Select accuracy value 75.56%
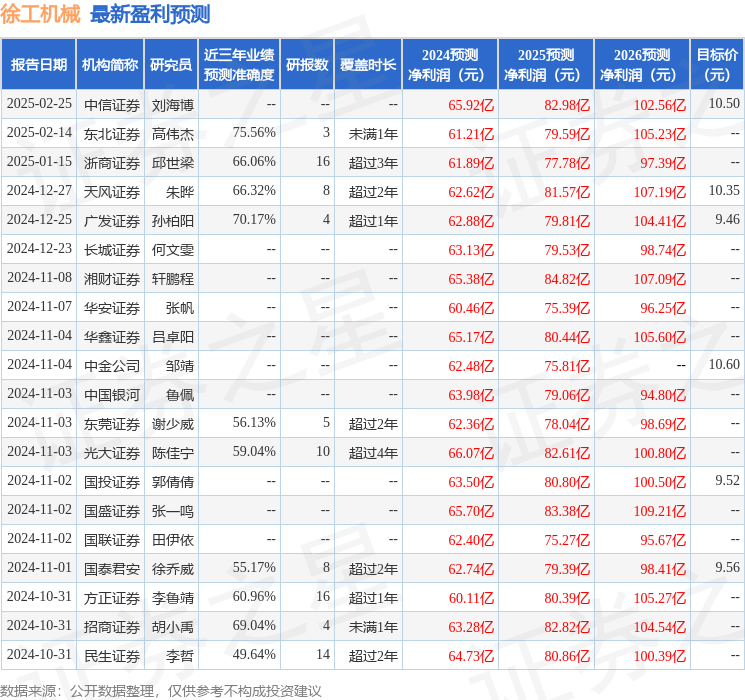745x700 pixels. click(254, 133)
